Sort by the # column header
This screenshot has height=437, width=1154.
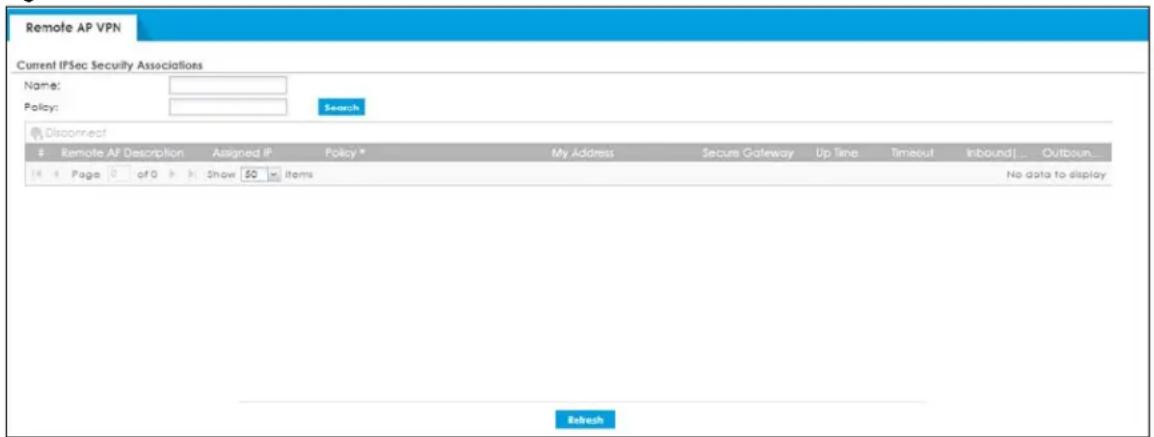[x=42, y=153]
